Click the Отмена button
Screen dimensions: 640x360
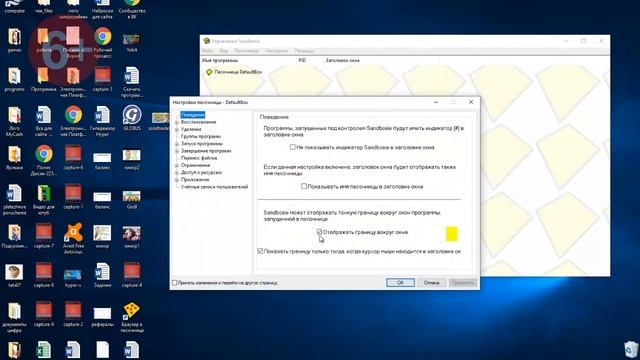click(431, 282)
